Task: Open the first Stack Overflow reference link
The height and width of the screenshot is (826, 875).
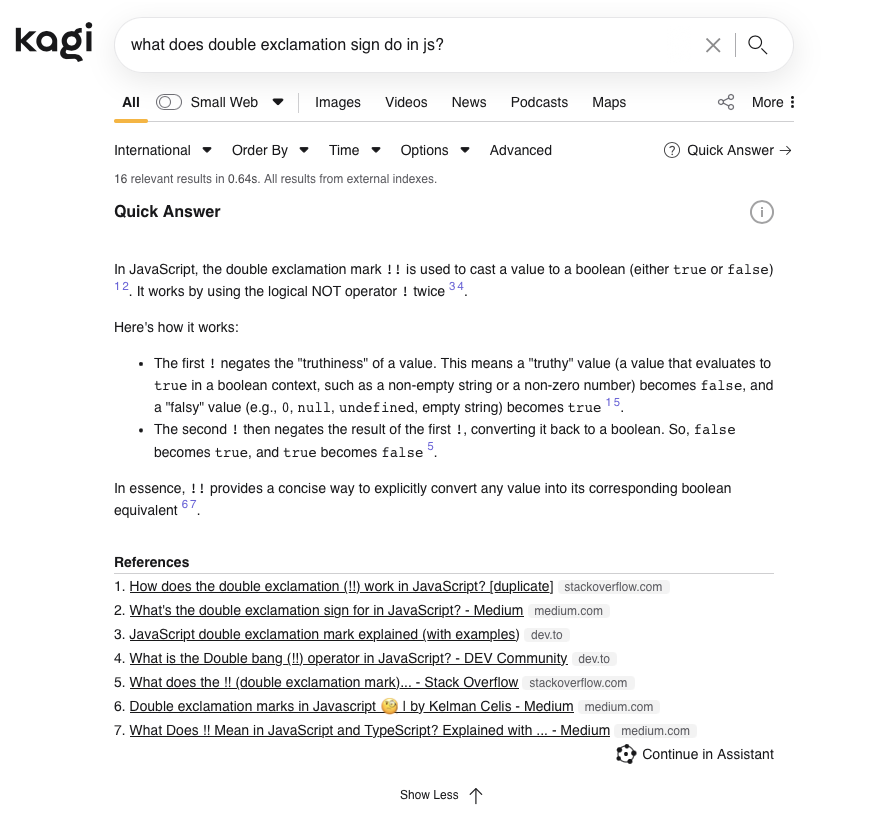Action: point(341,587)
